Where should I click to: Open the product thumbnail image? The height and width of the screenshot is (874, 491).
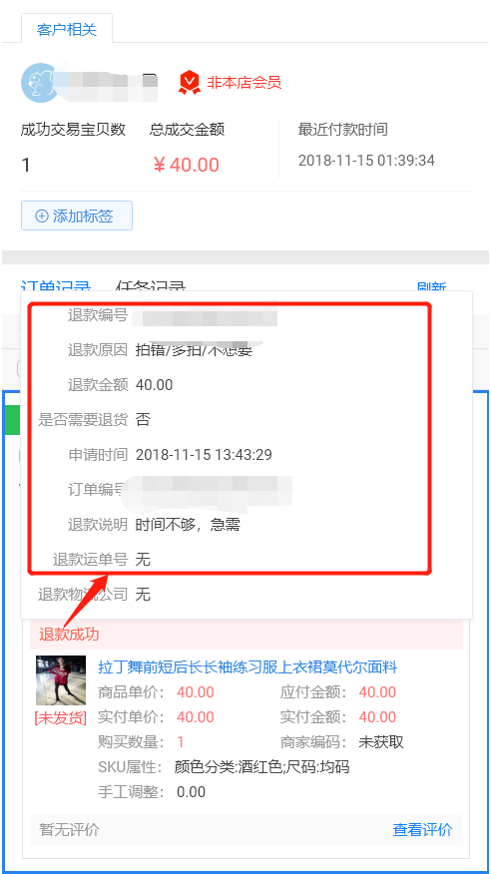coord(61,681)
